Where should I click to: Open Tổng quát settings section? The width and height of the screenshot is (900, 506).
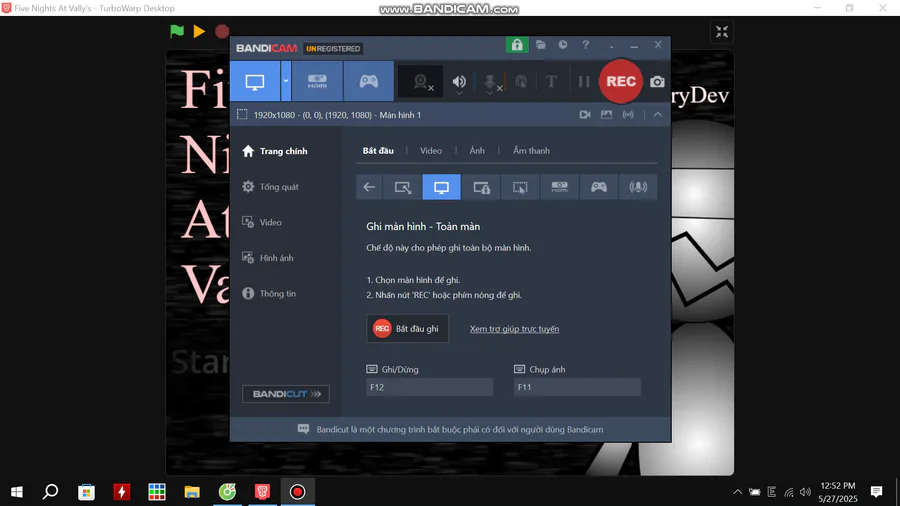[x=270, y=186]
